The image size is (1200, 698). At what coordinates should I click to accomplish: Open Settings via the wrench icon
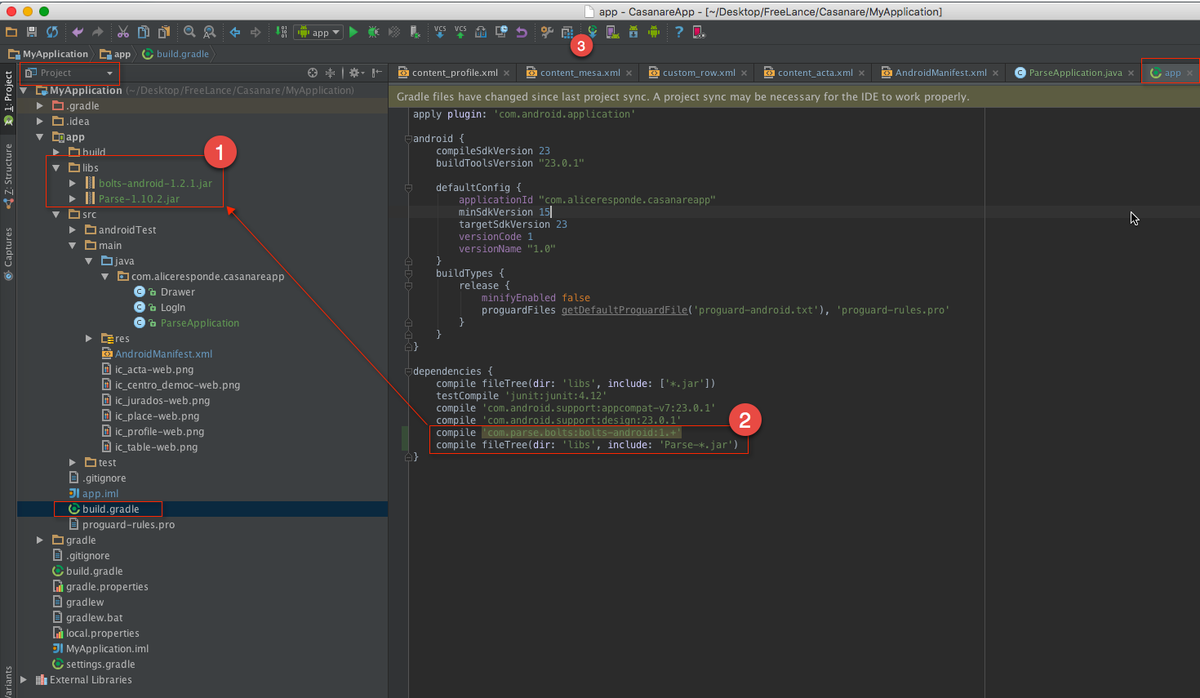[x=546, y=32]
